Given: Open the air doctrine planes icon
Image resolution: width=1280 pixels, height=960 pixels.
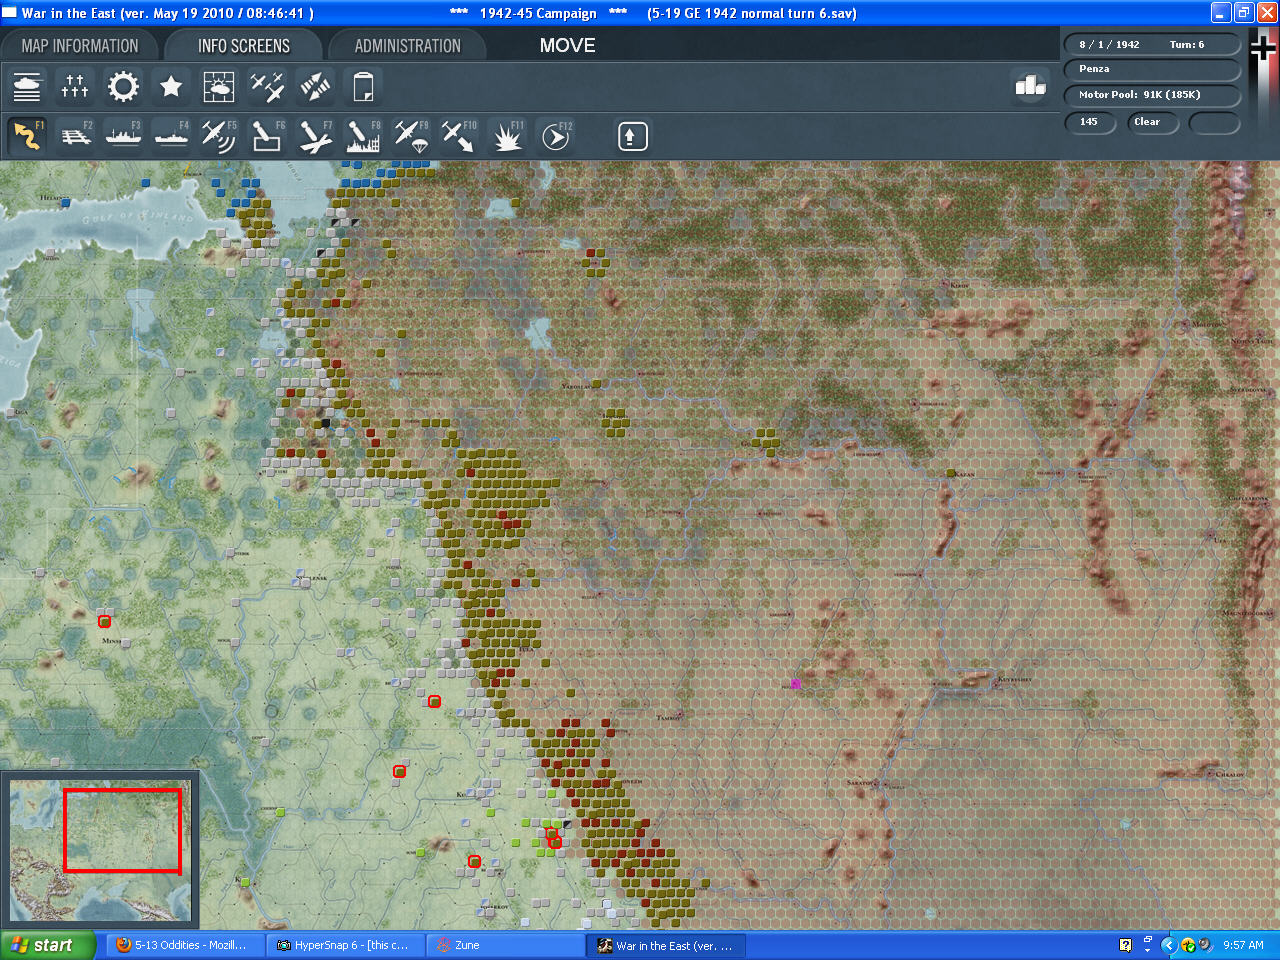Looking at the screenshot, I should pos(267,87).
